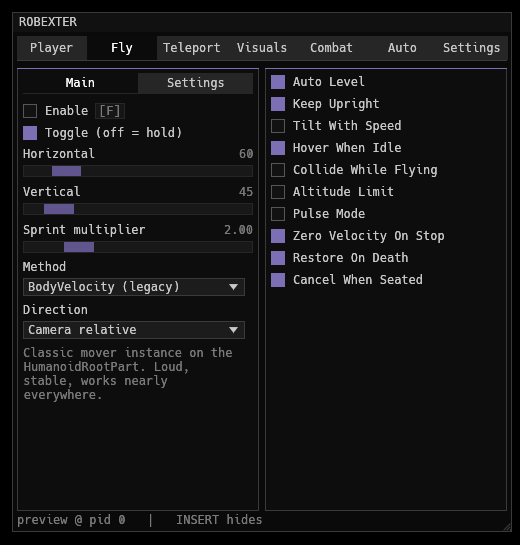Adjust the Sprint multiplier slider
Screen dimensions: 520x545
coord(138,247)
